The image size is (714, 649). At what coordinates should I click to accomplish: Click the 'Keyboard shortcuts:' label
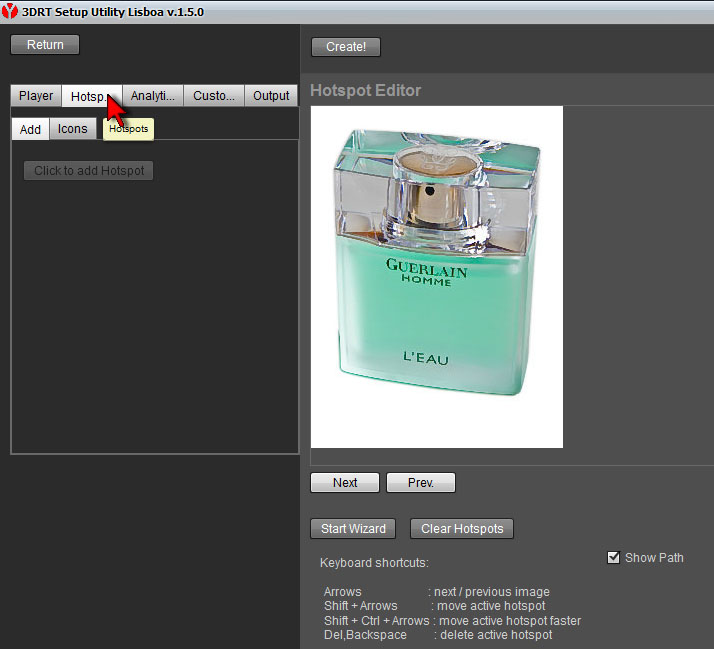[x=374, y=562]
